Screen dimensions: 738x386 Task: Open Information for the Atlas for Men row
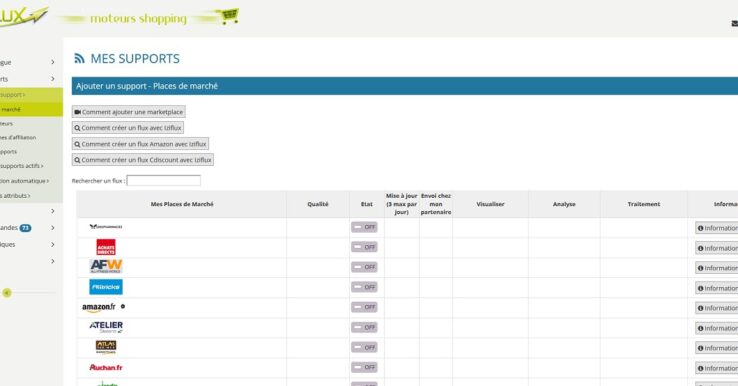pos(717,348)
